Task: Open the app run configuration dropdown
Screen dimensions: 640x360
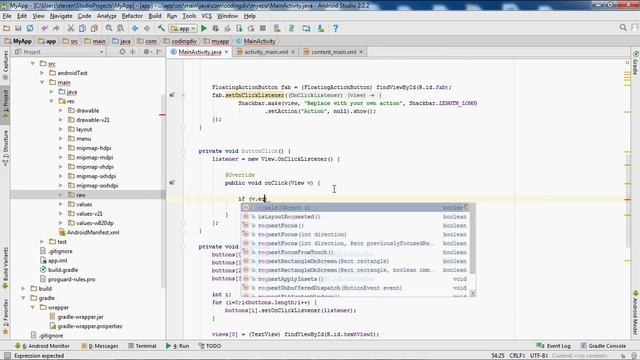Action: point(183,29)
